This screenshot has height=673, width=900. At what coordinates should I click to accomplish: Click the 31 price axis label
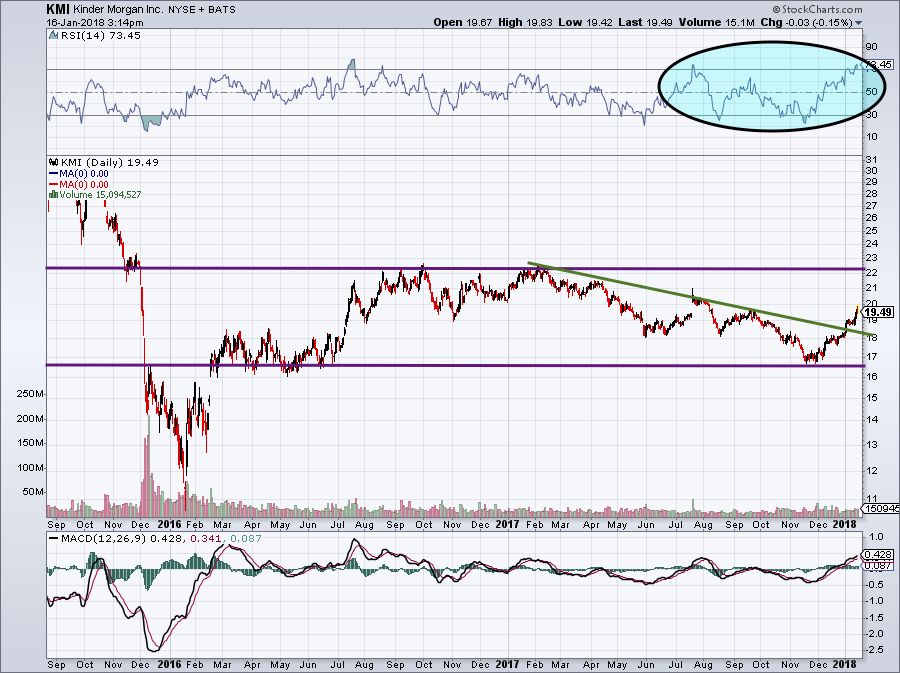click(x=871, y=160)
